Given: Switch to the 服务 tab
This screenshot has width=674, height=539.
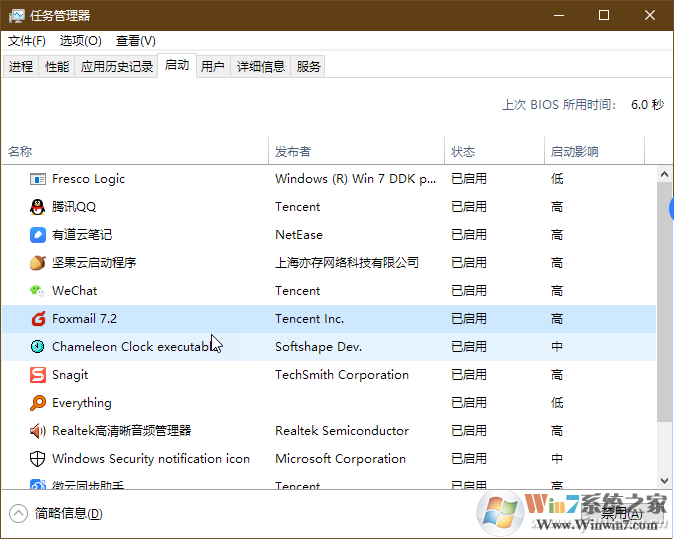Looking at the screenshot, I should 308,67.
